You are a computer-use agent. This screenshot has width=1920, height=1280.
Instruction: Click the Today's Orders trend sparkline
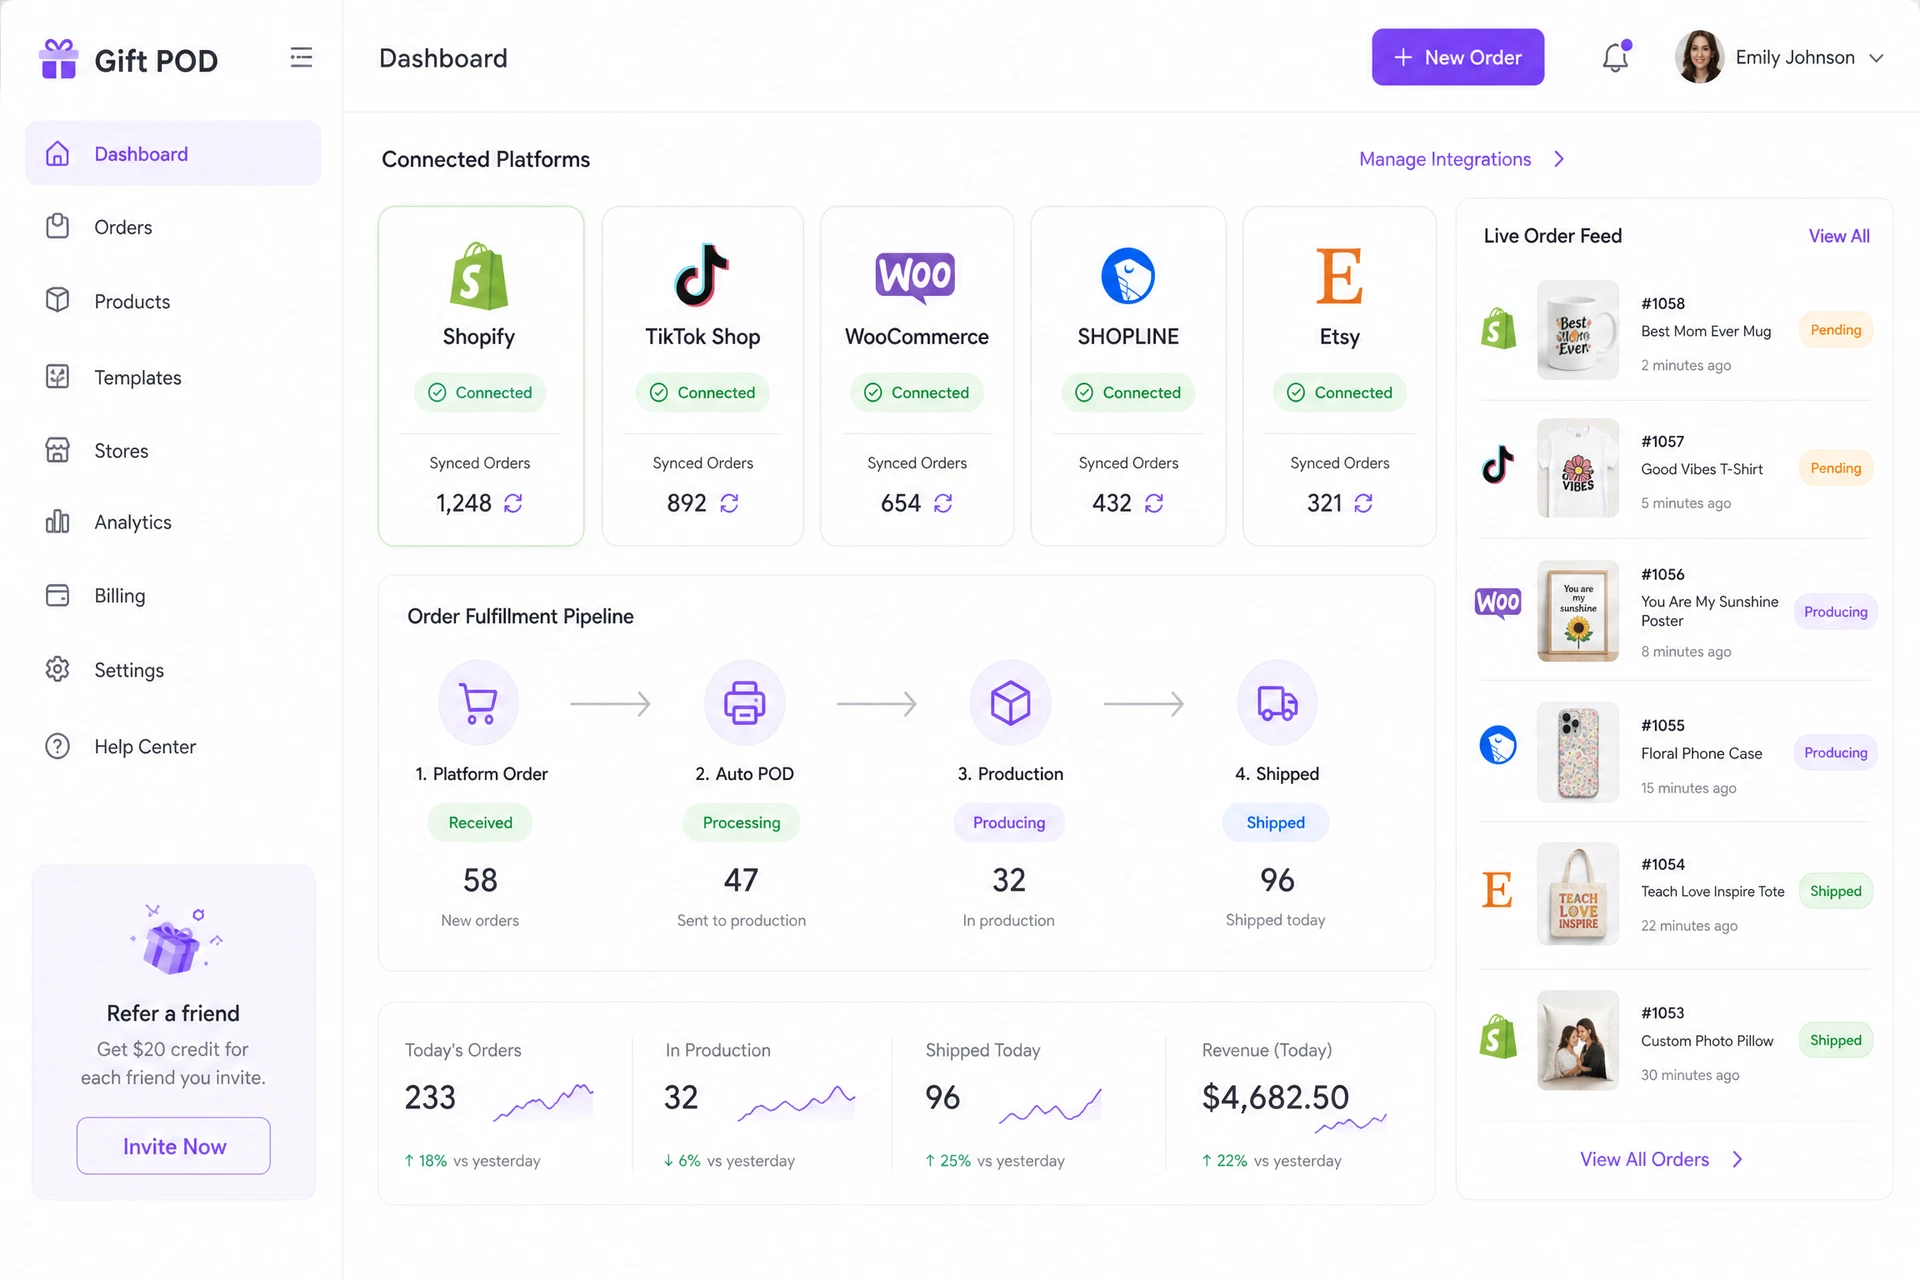click(x=543, y=1102)
